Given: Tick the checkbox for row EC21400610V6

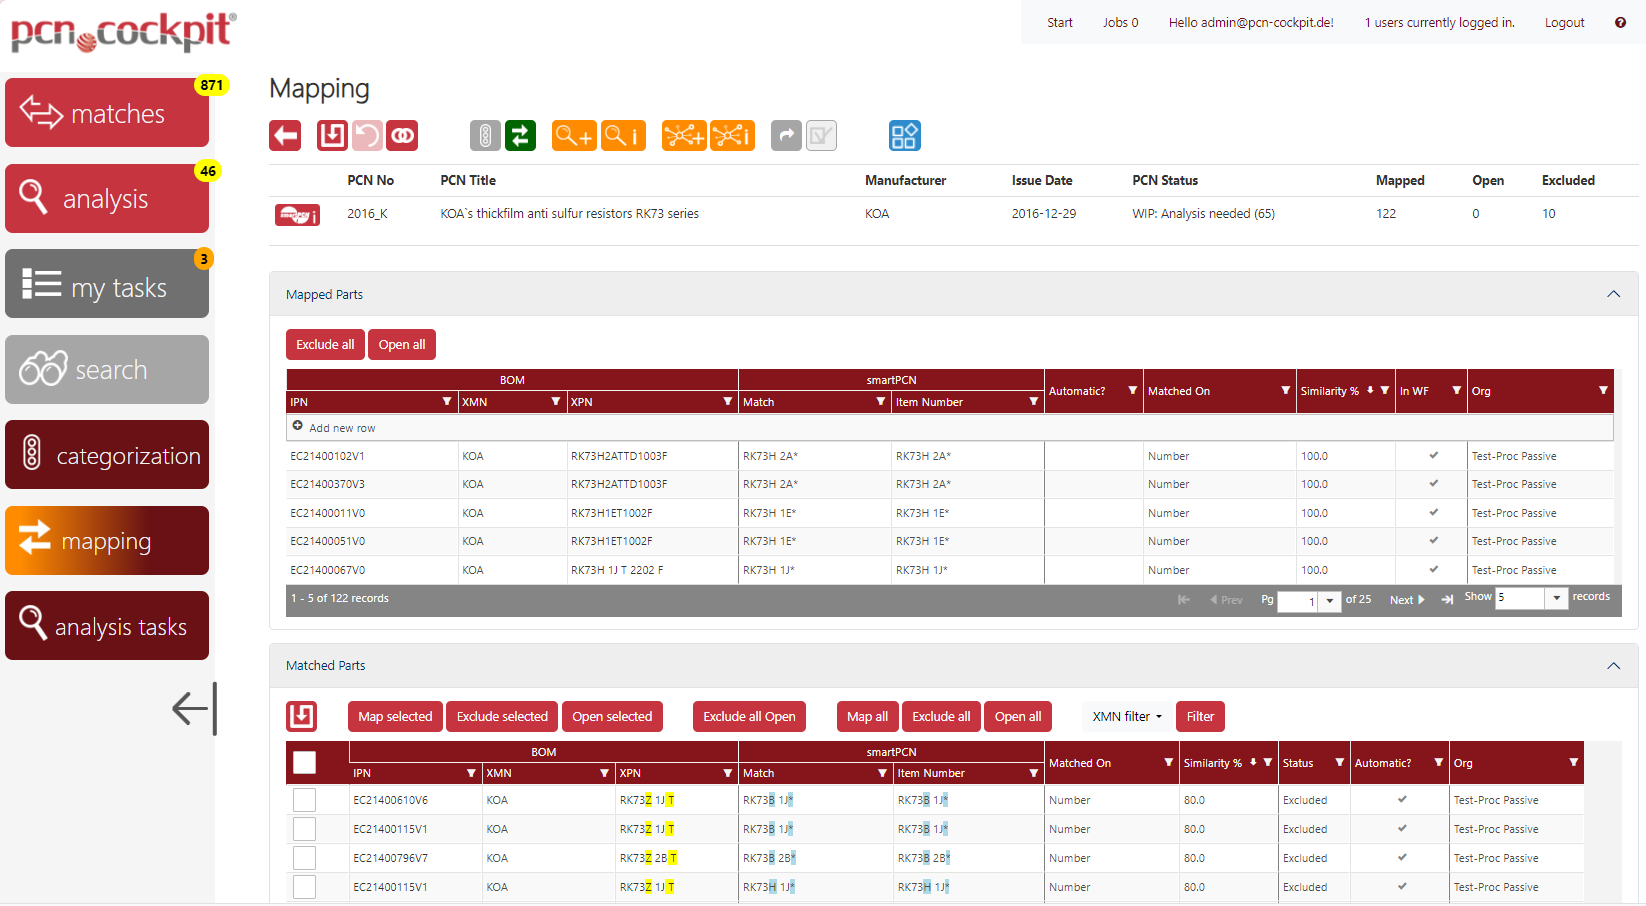Looking at the screenshot, I should 305,800.
